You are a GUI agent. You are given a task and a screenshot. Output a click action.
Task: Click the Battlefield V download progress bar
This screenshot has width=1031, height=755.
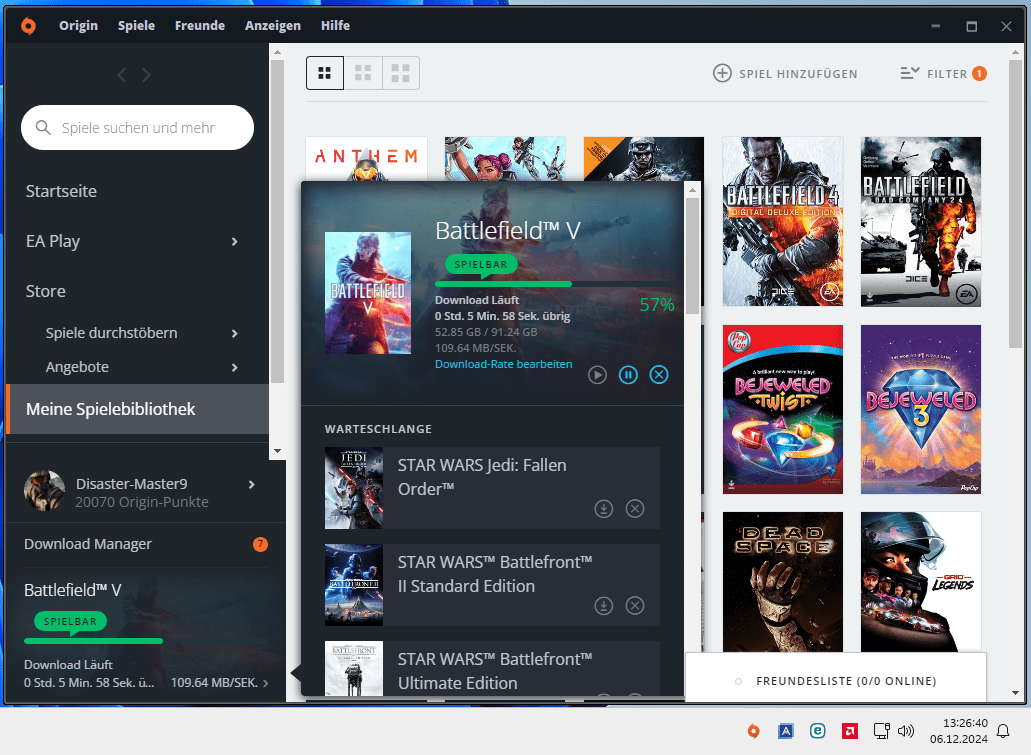(x=554, y=284)
